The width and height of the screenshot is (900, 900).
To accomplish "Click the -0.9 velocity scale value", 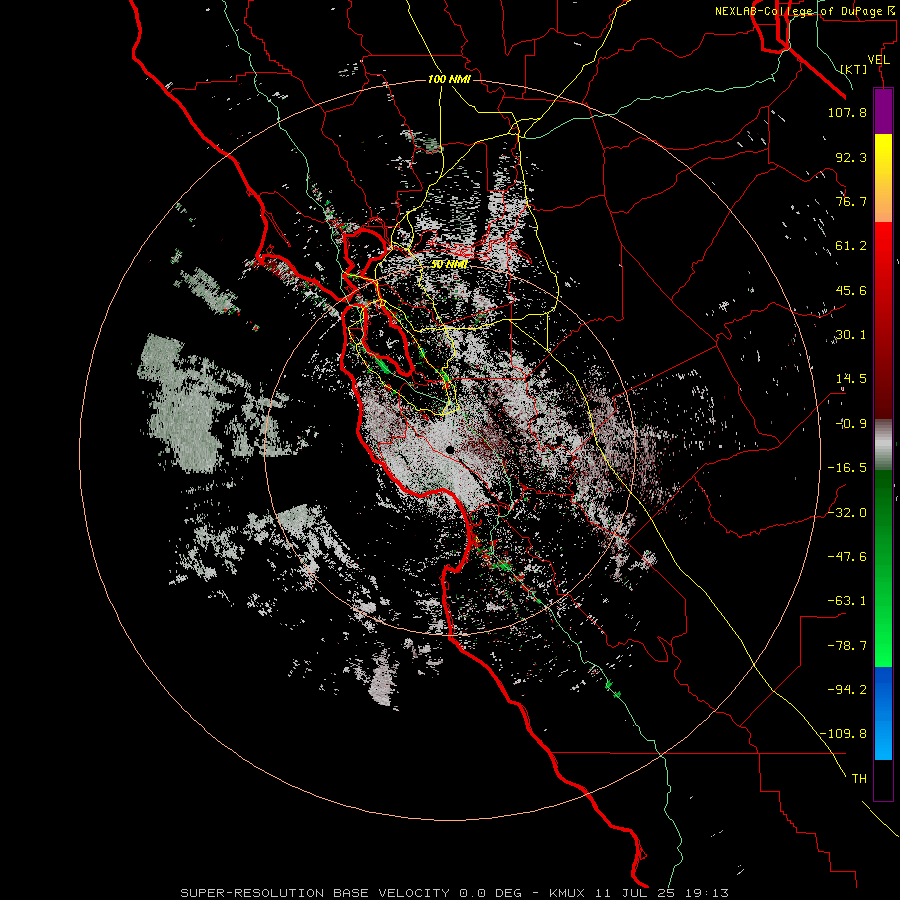I will pos(851,424).
